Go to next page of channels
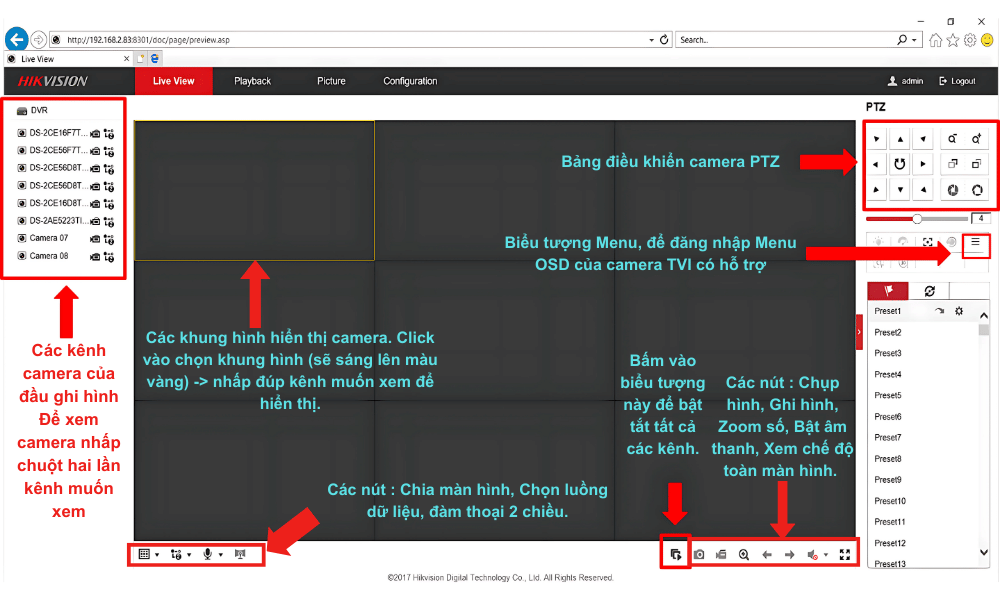 point(790,555)
